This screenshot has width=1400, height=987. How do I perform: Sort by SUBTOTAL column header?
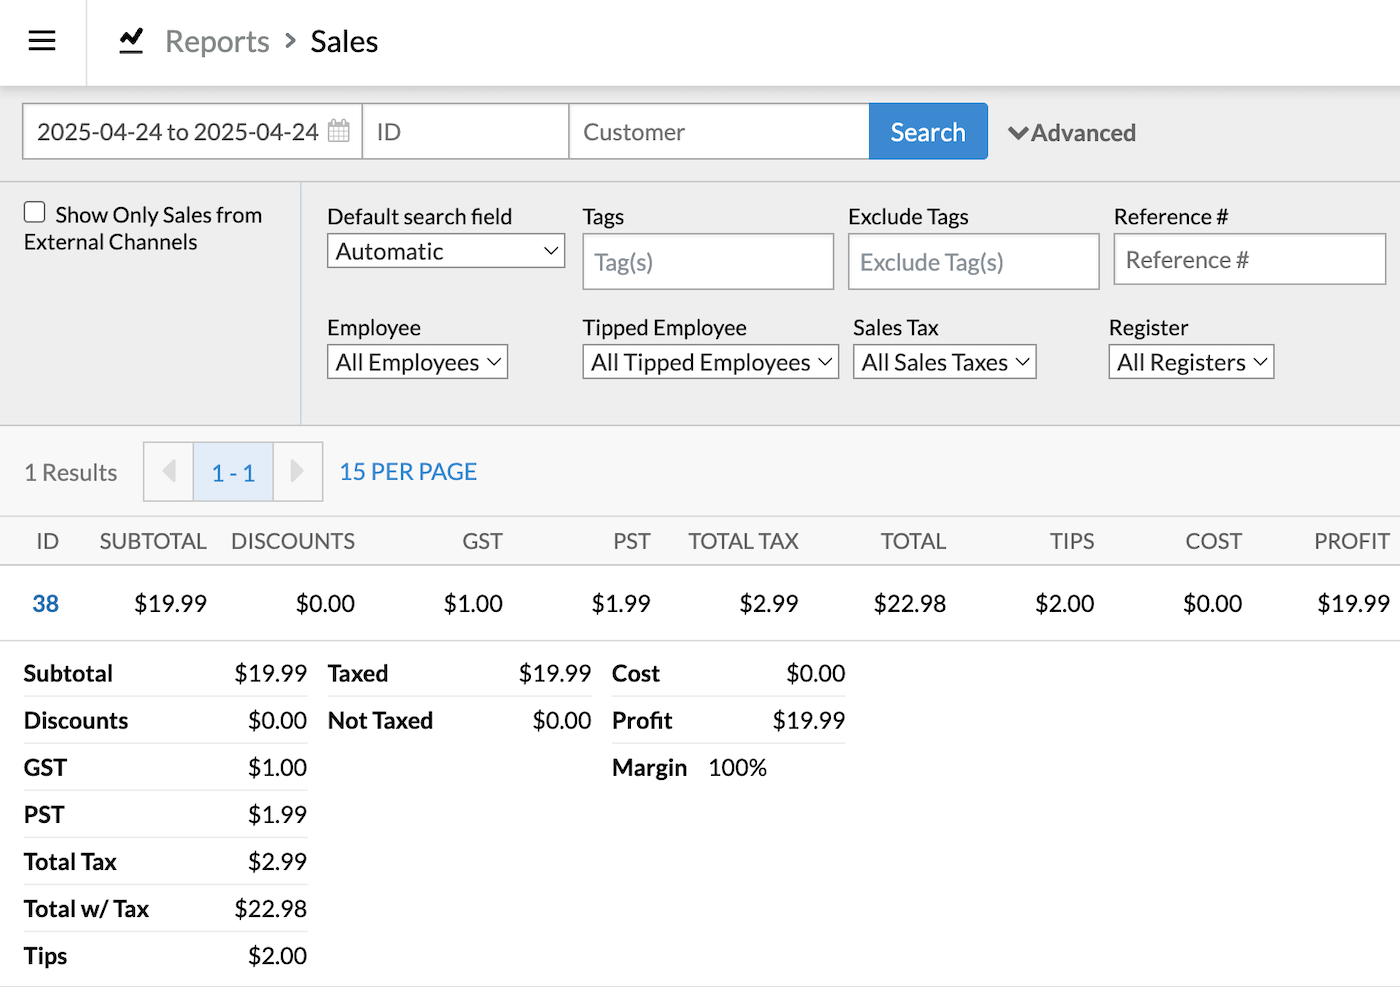click(x=153, y=541)
